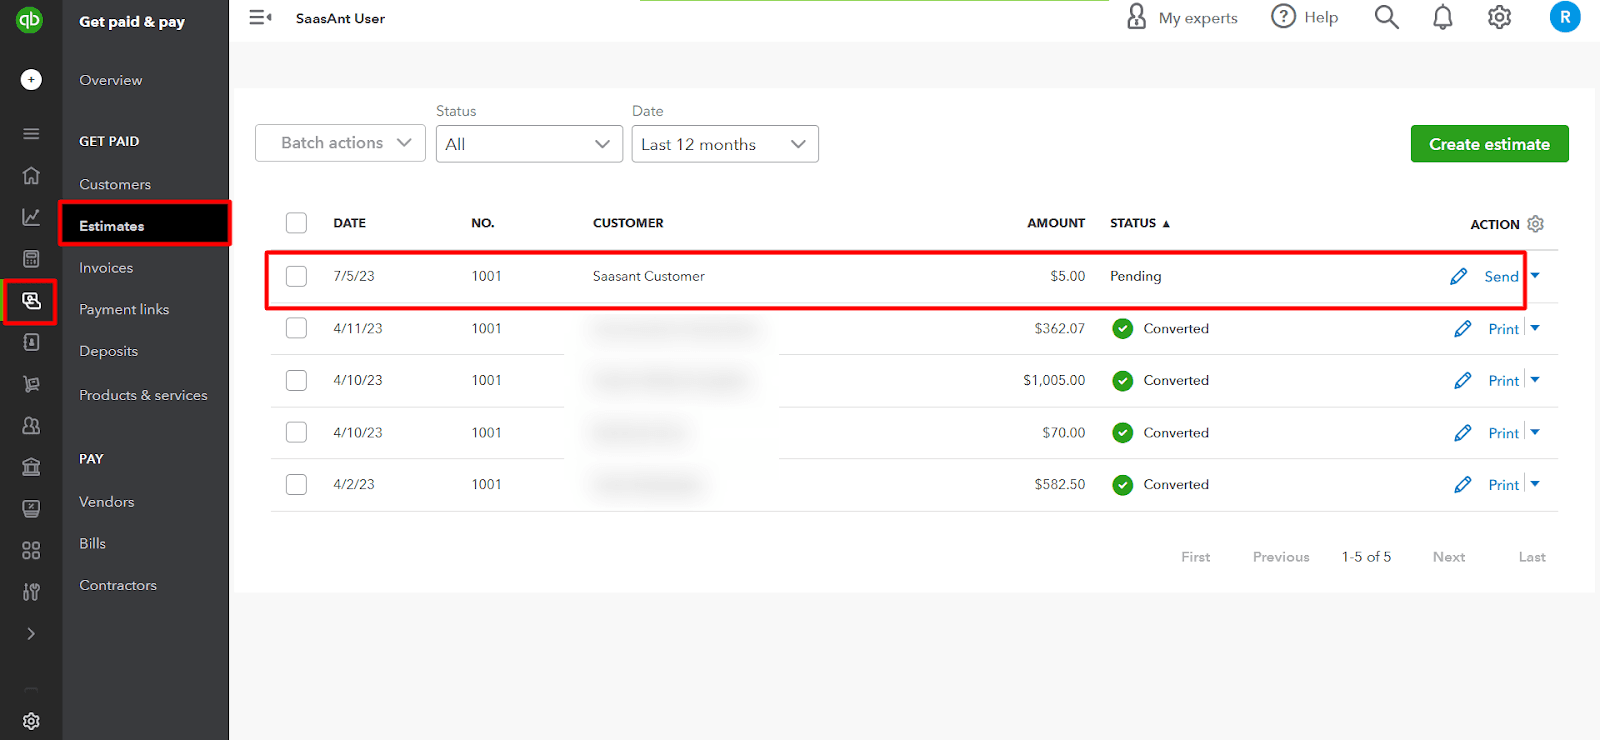Check the 7/5/23 estimate row checkbox
The height and width of the screenshot is (740, 1600).
point(296,276)
